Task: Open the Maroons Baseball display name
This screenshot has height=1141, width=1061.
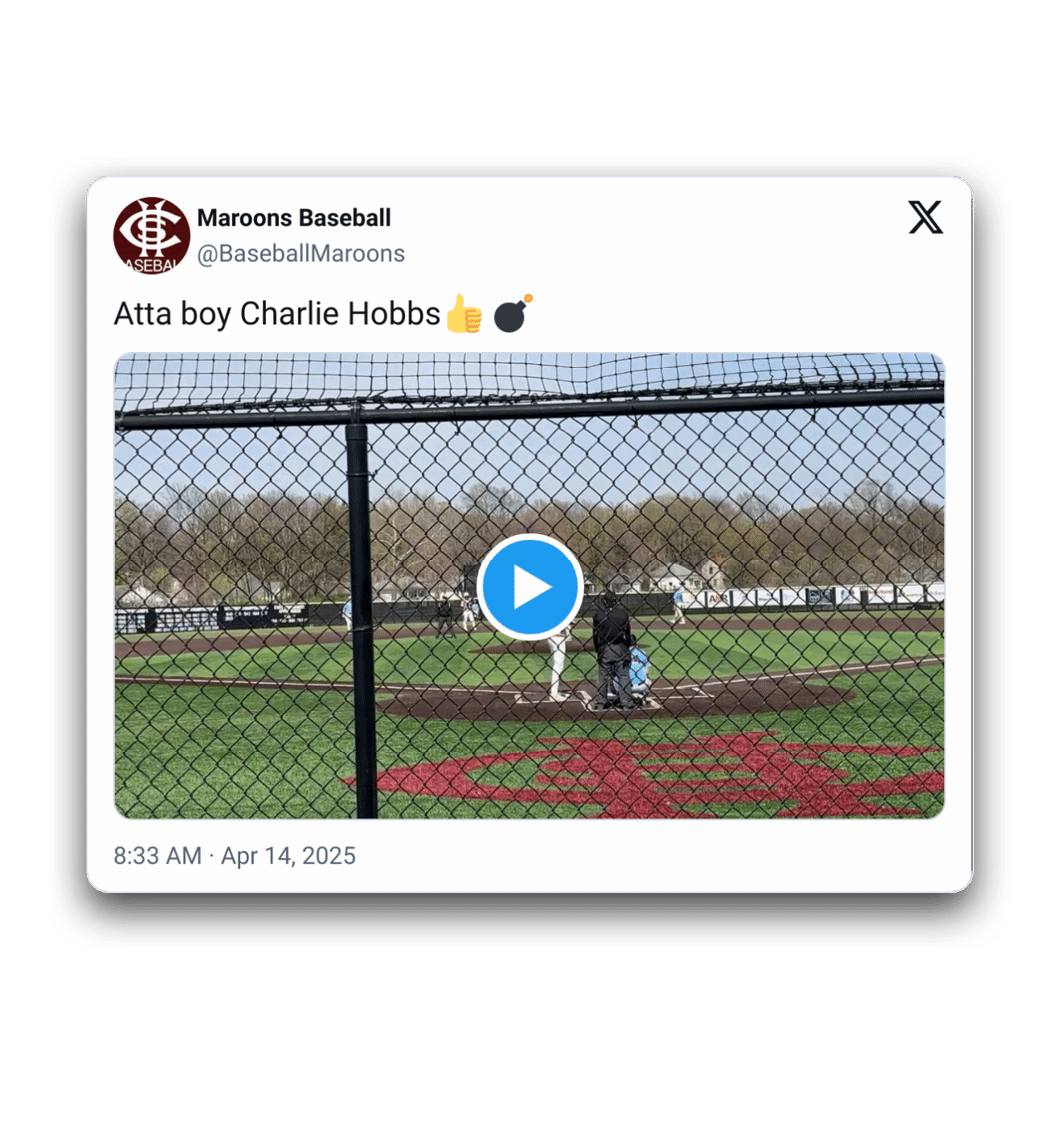Action: pyautogui.click(x=294, y=218)
